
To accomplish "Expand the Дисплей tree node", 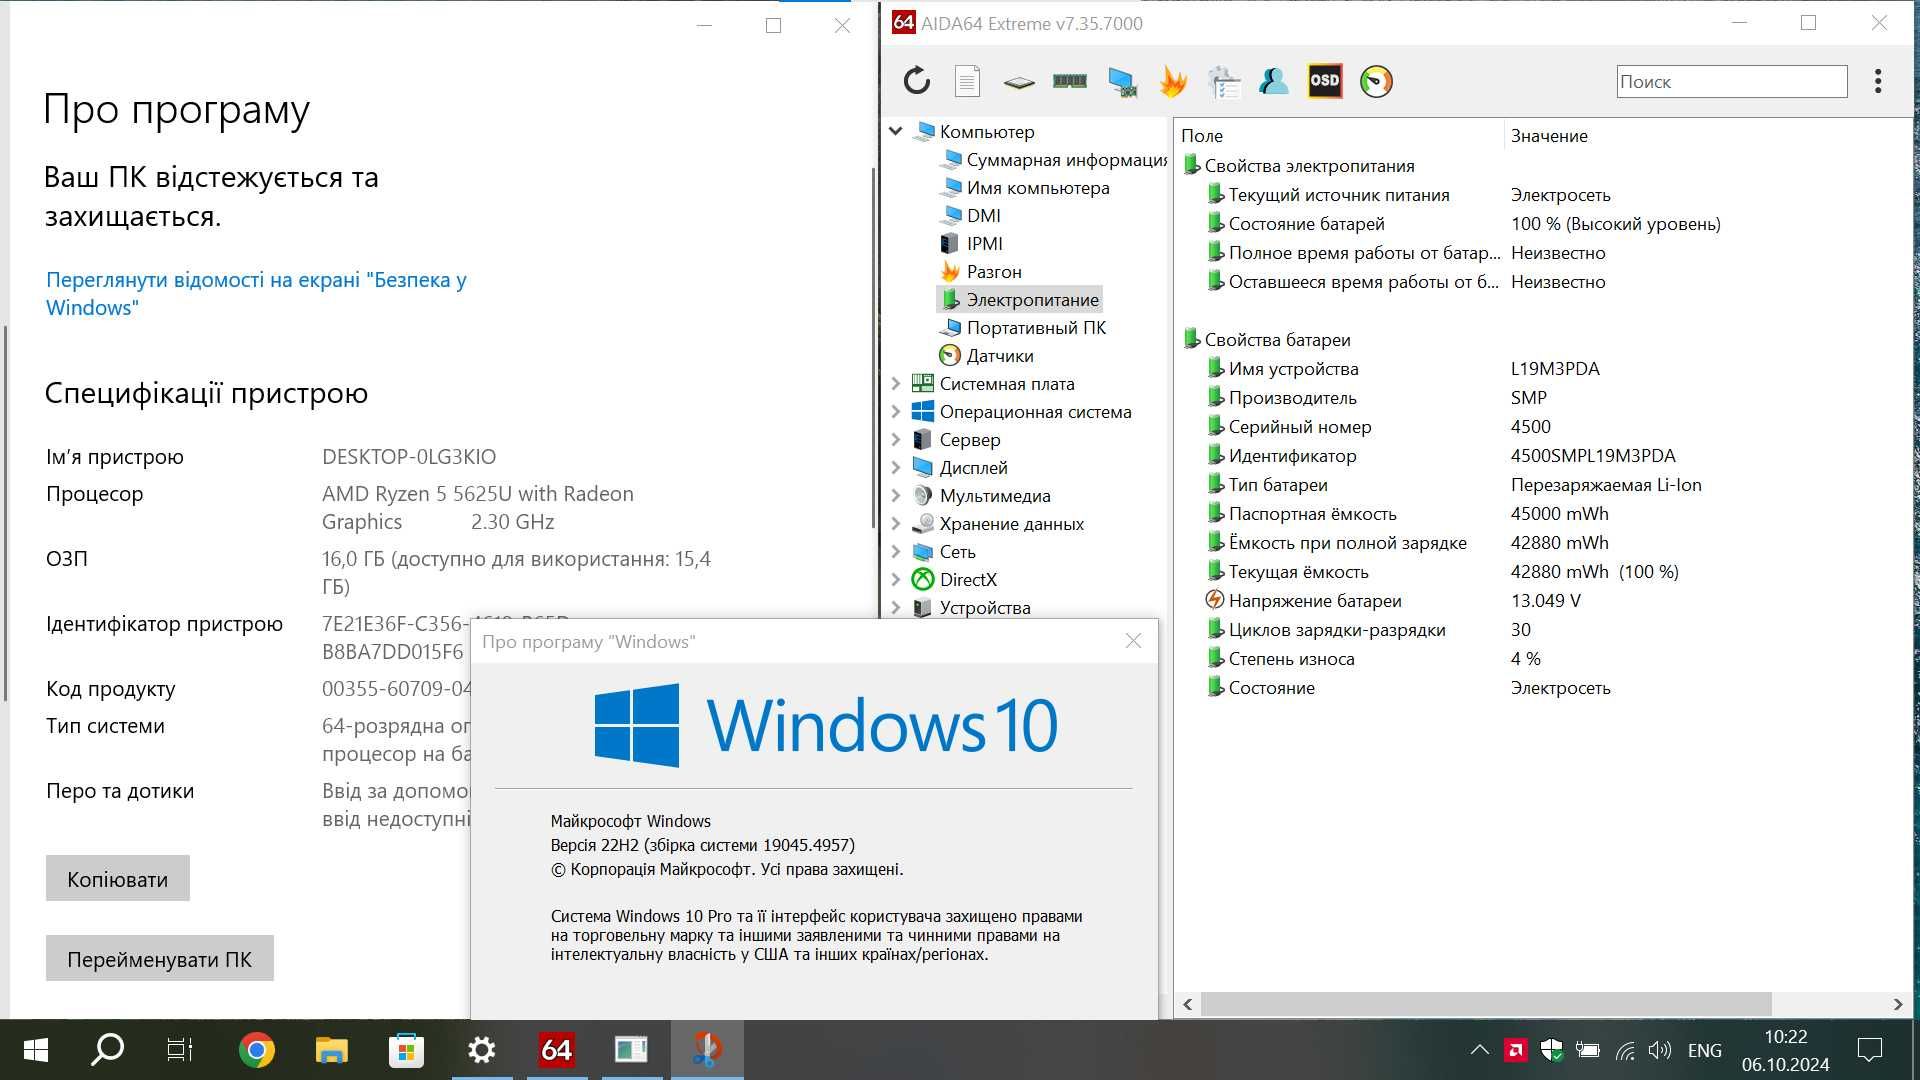I will pyautogui.click(x=896, y=467).
